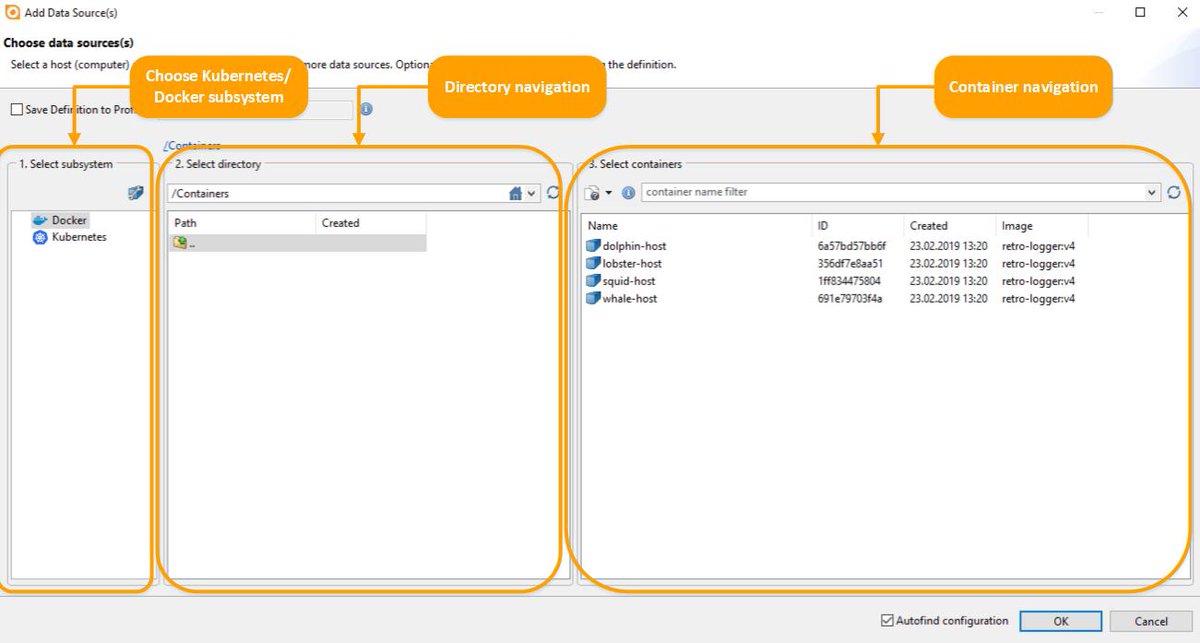Click the info icon near Save Definition option
Image resolution: width=1200 pixels, height=643 pixels.
click(366, 109)
